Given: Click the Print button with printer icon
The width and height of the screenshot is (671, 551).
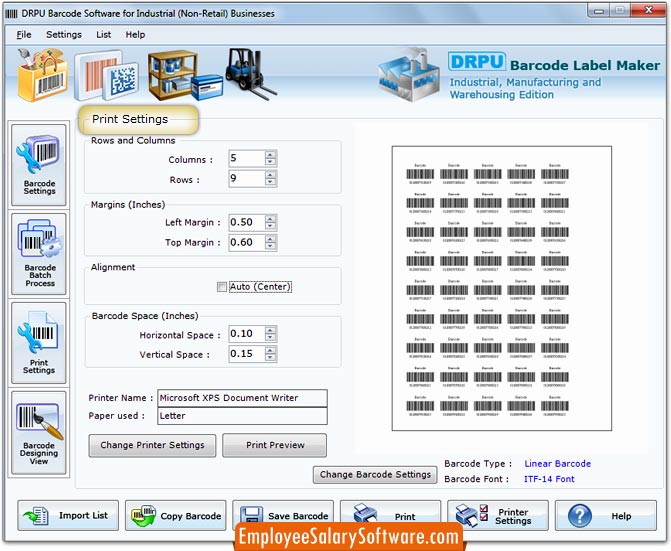Looking at the screenshot, I should point(390,515).
